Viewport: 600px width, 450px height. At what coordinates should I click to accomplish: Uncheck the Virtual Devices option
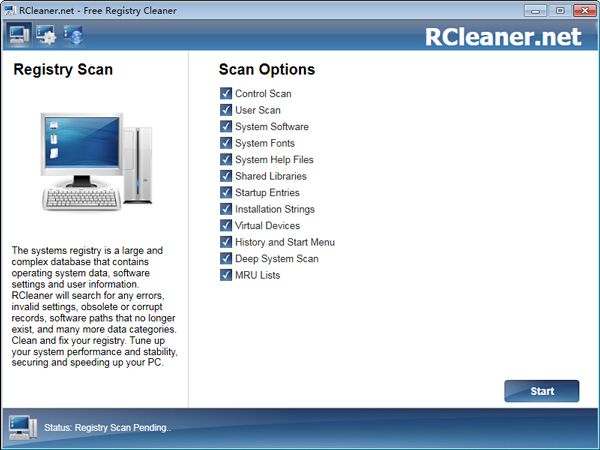pos(226,225)
